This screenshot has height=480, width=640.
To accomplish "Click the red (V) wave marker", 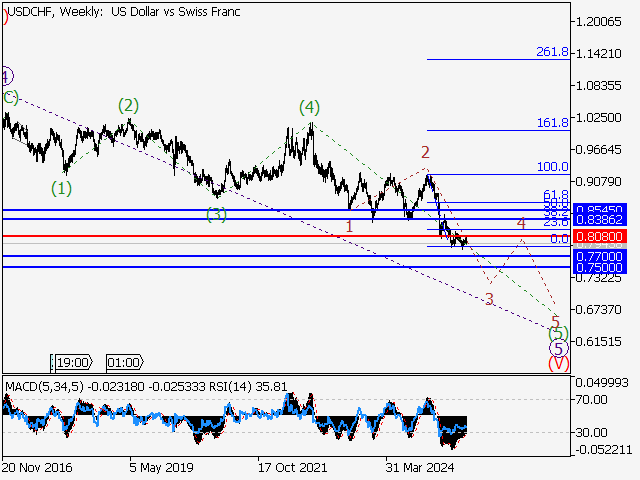I will tap(558, 363).
